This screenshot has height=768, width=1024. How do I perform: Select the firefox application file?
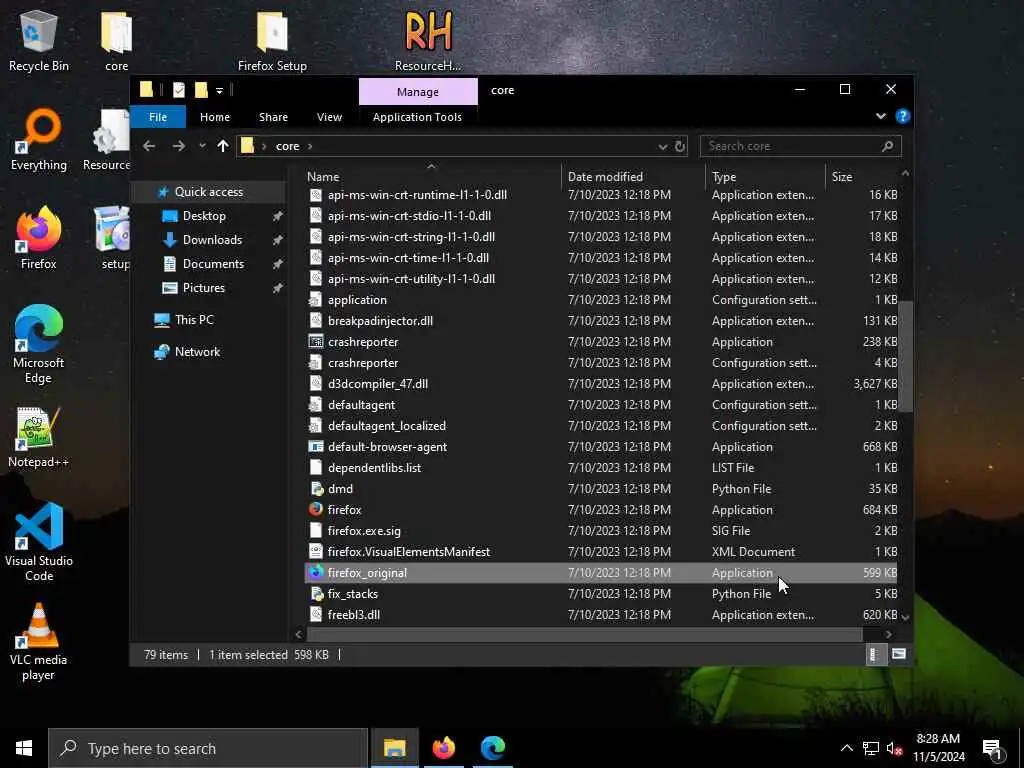(601, 510)
